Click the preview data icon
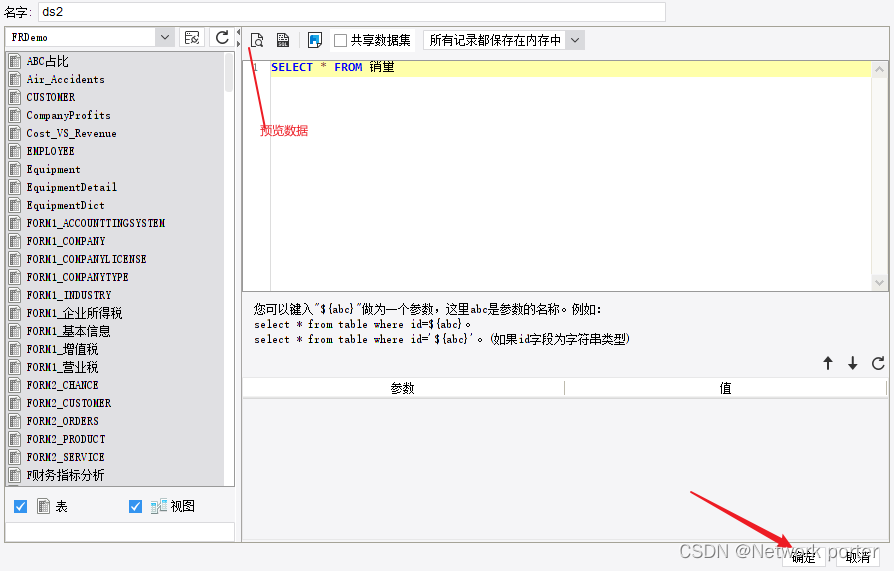The width and height of the screenshot is (894, 571). pyautogui.click(x=257, y=40)
